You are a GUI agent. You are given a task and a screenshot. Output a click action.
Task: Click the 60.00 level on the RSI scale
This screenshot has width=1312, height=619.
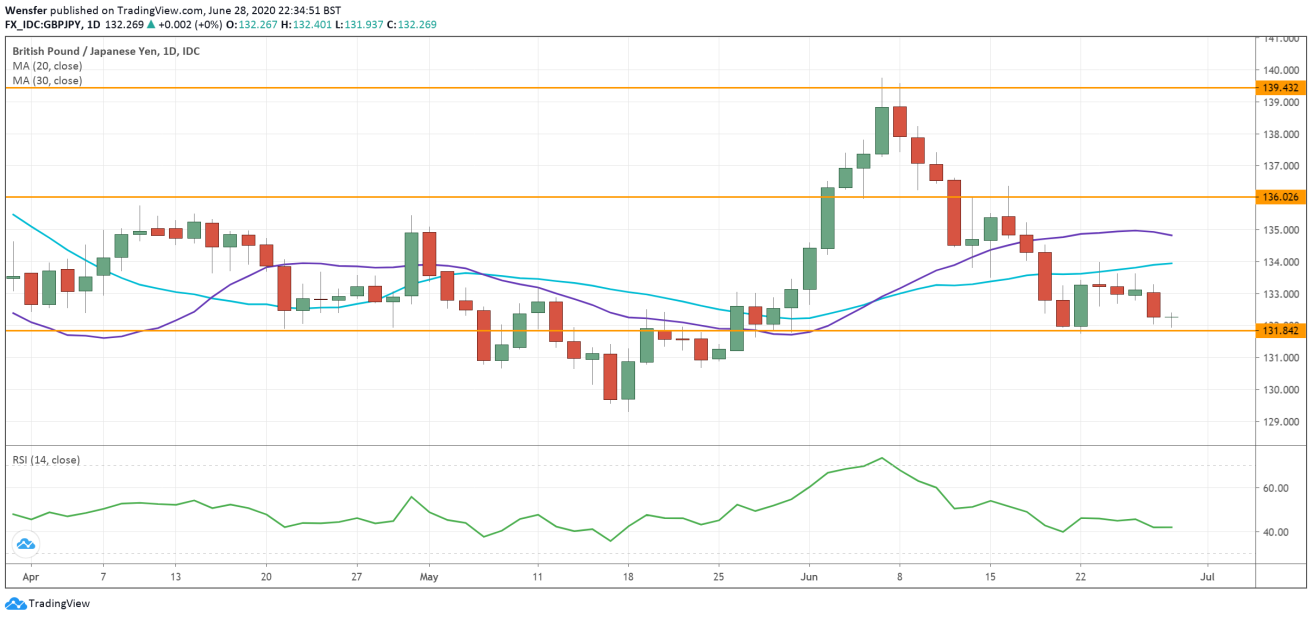(x=1277, y=487)
